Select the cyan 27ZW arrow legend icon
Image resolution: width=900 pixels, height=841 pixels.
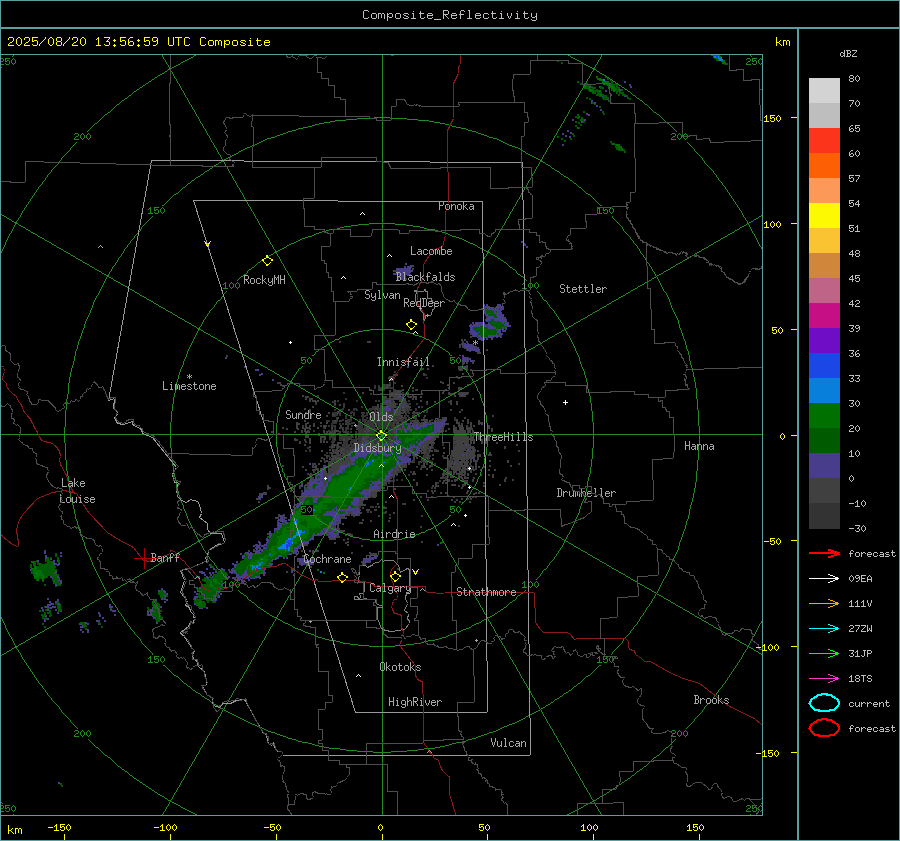(824, 629)
